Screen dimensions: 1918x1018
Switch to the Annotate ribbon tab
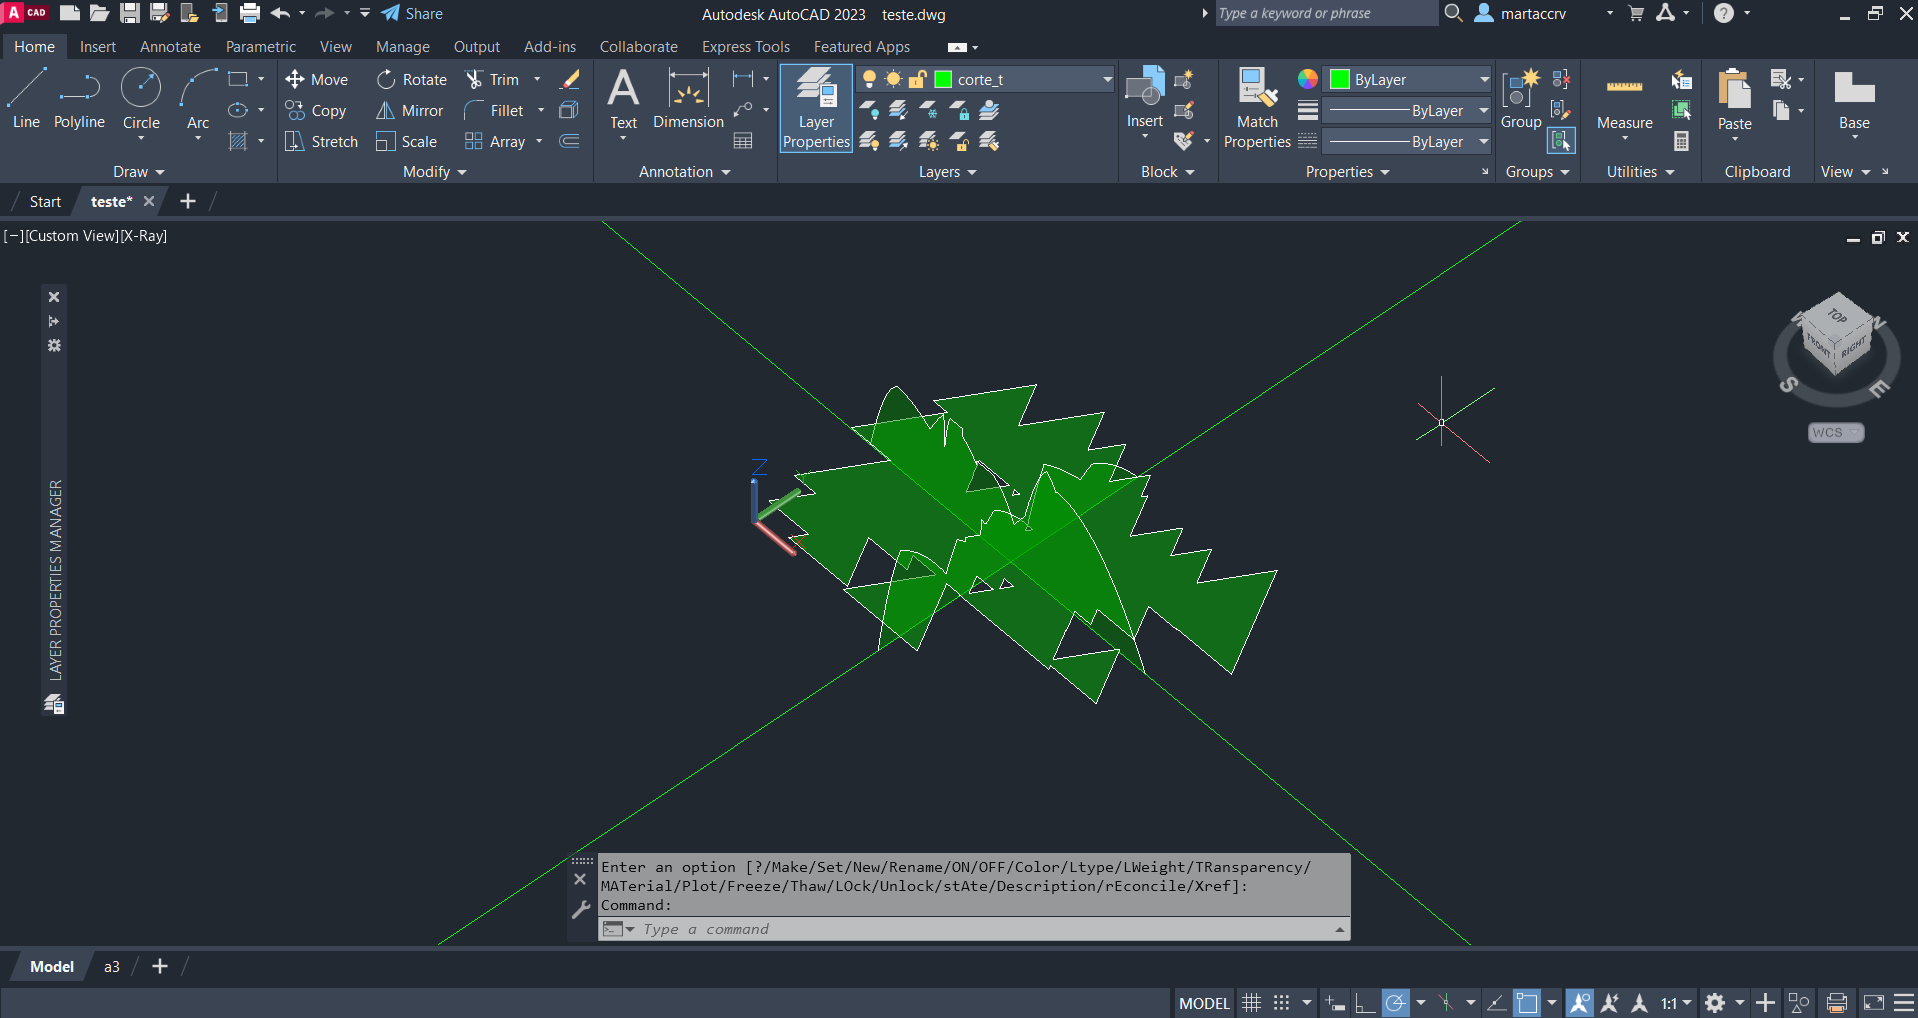click(x=170, y=47)
